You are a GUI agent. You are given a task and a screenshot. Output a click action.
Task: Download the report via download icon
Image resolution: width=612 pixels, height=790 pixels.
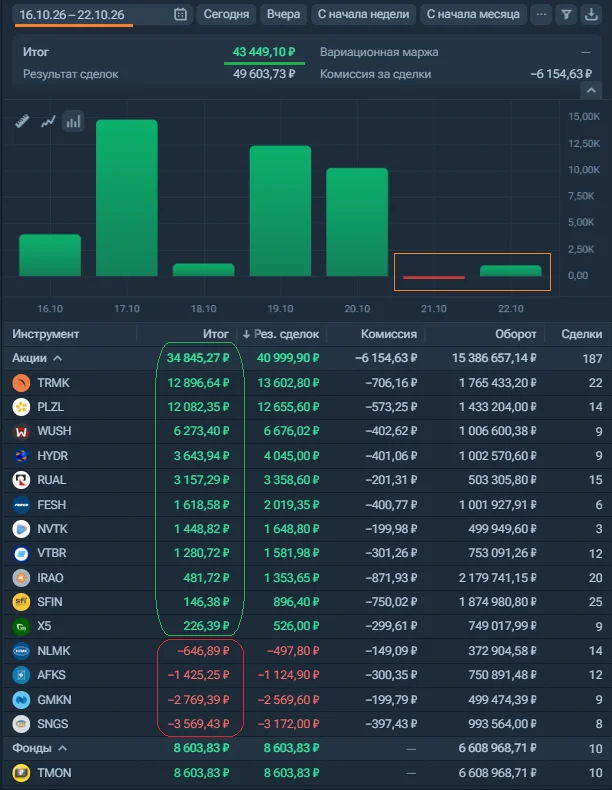tap(591, 15)
